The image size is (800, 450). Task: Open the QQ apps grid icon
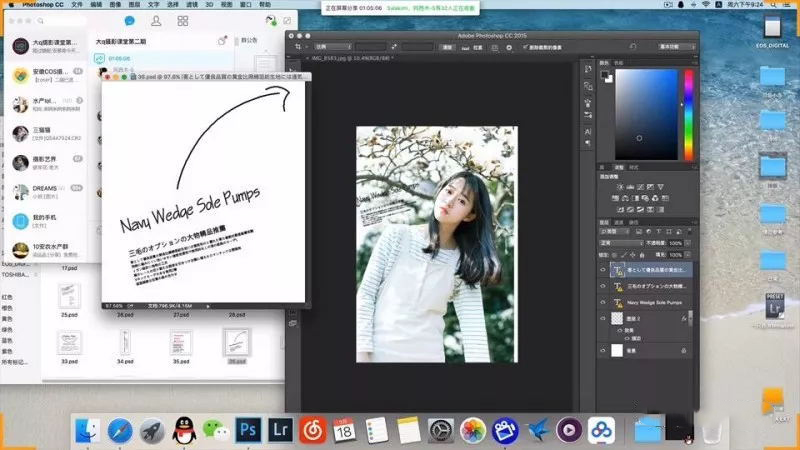(x=183, y=21)
